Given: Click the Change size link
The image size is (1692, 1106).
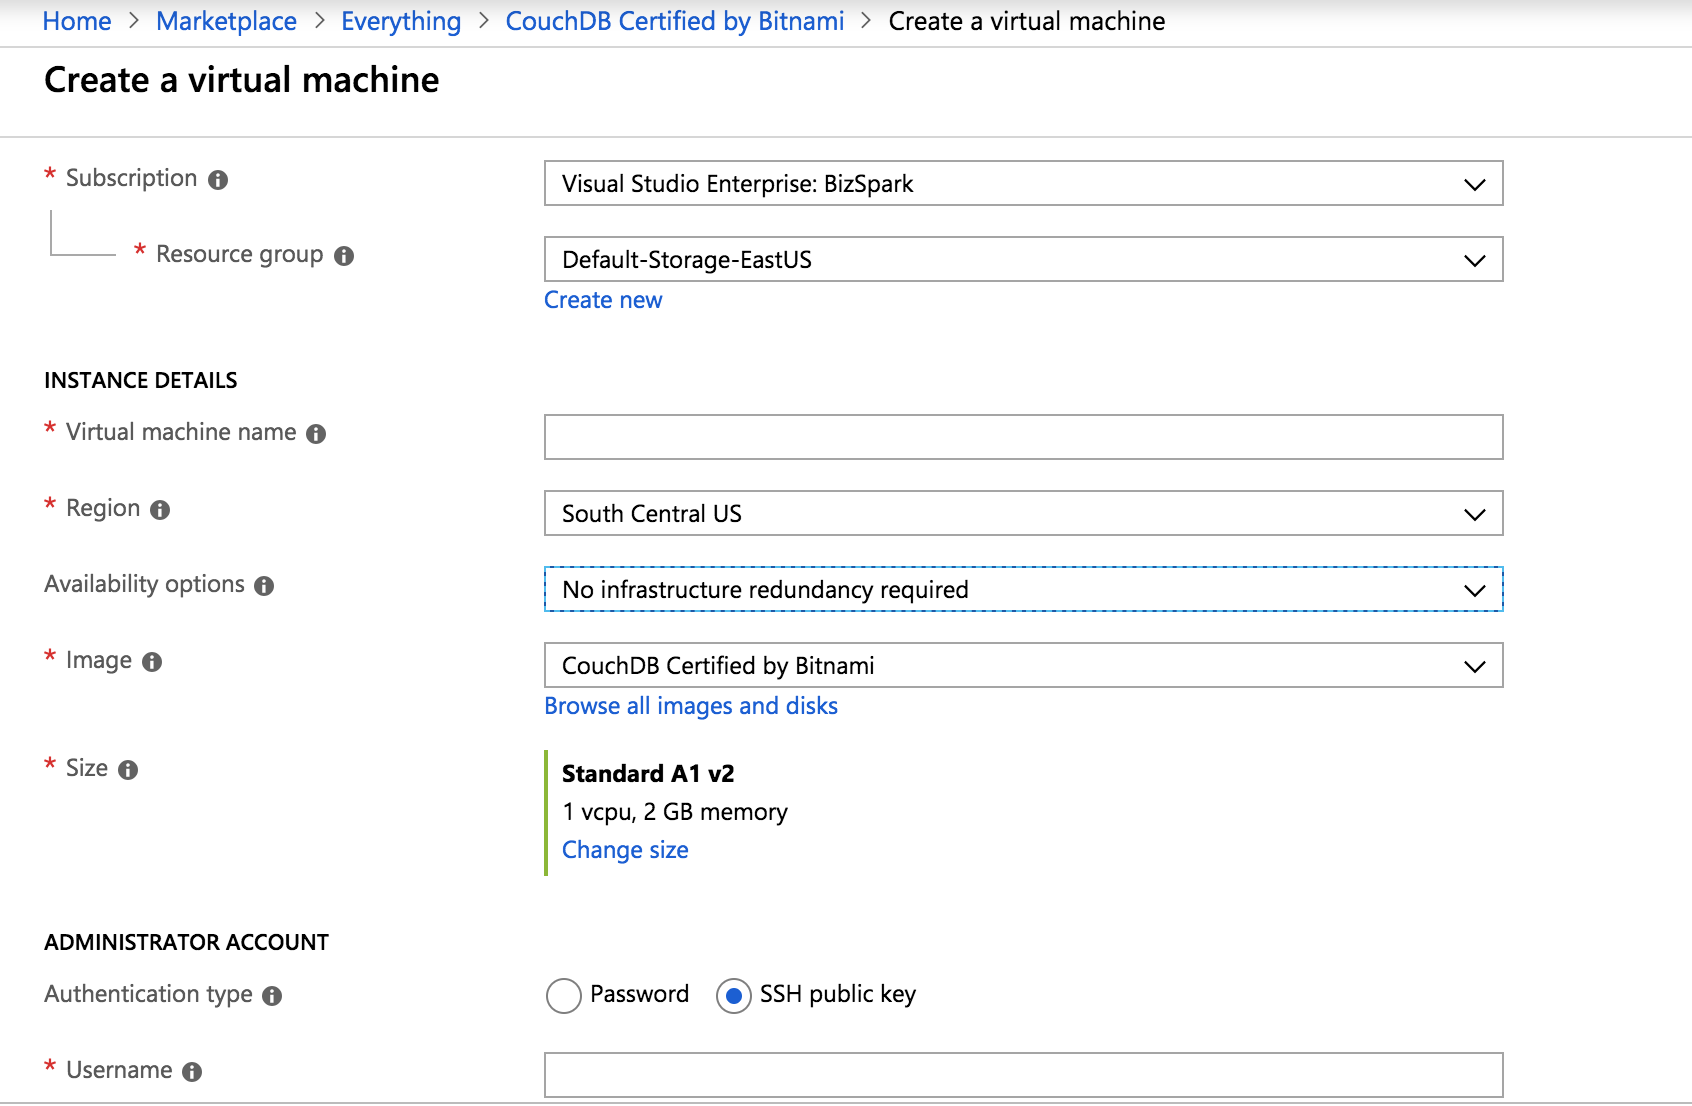Looking at the screenshot, I should (x=625, y=850).
